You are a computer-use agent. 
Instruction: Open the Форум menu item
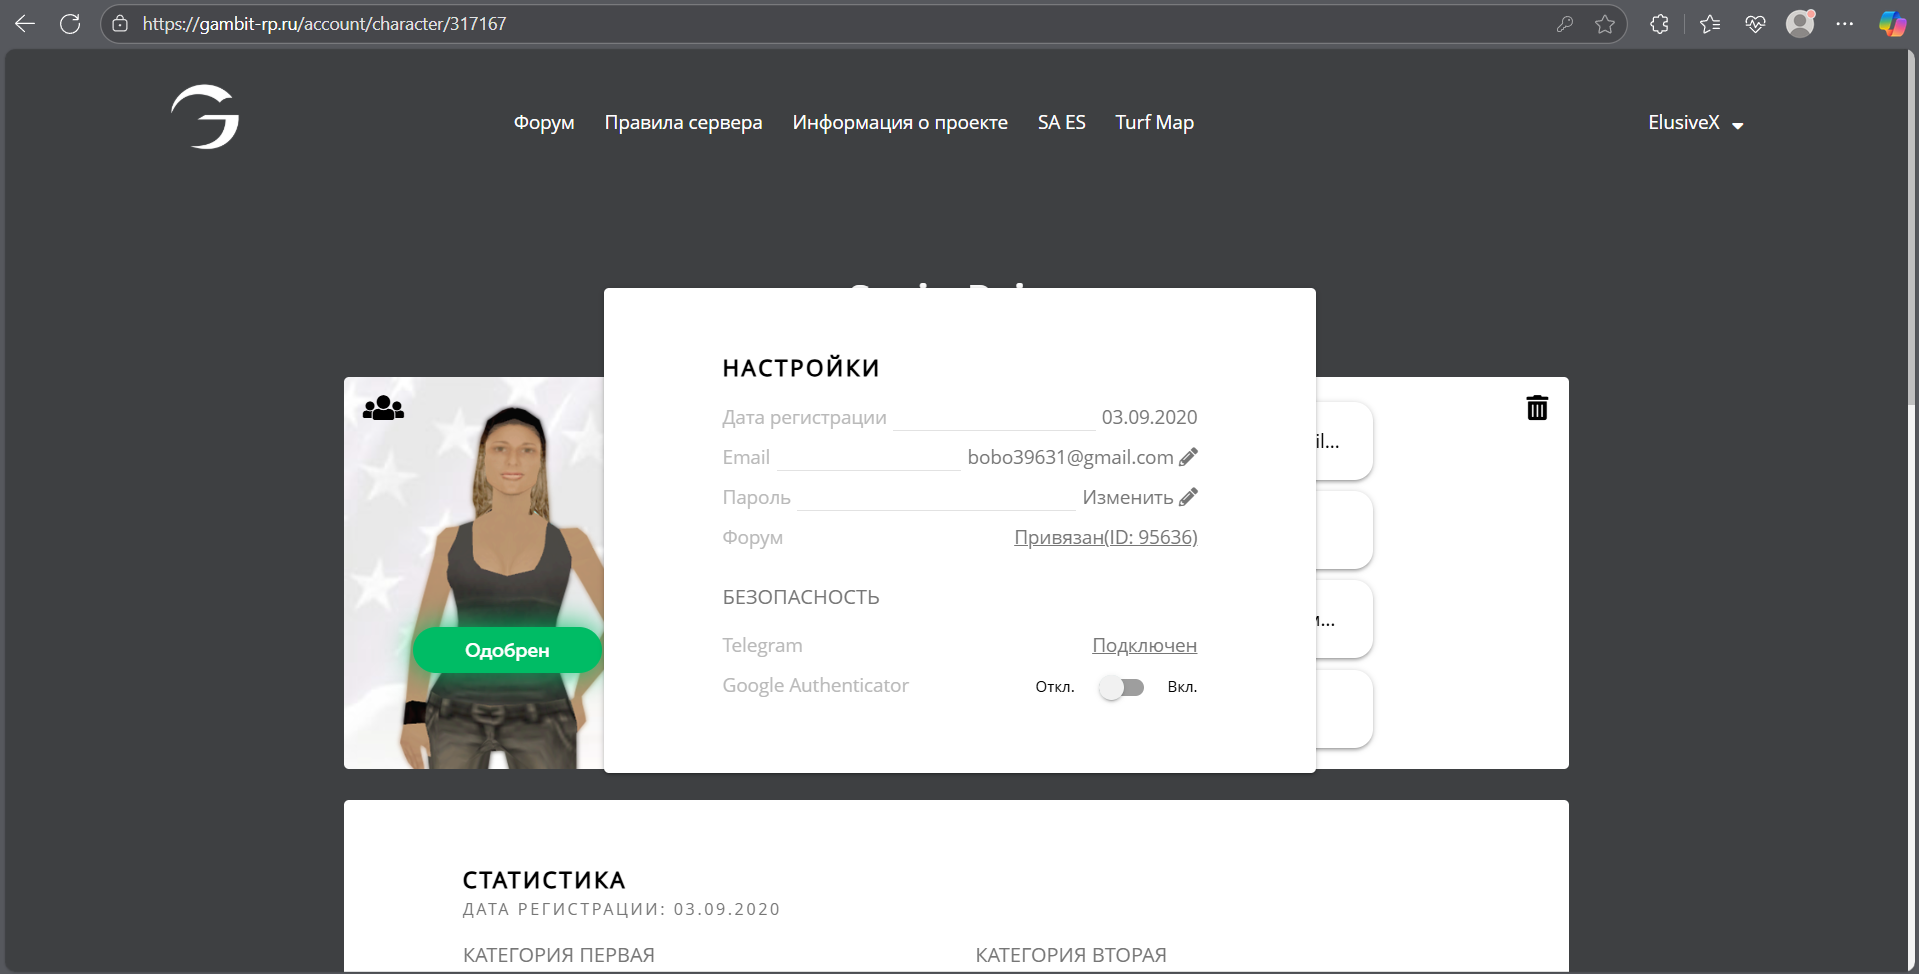544,122
